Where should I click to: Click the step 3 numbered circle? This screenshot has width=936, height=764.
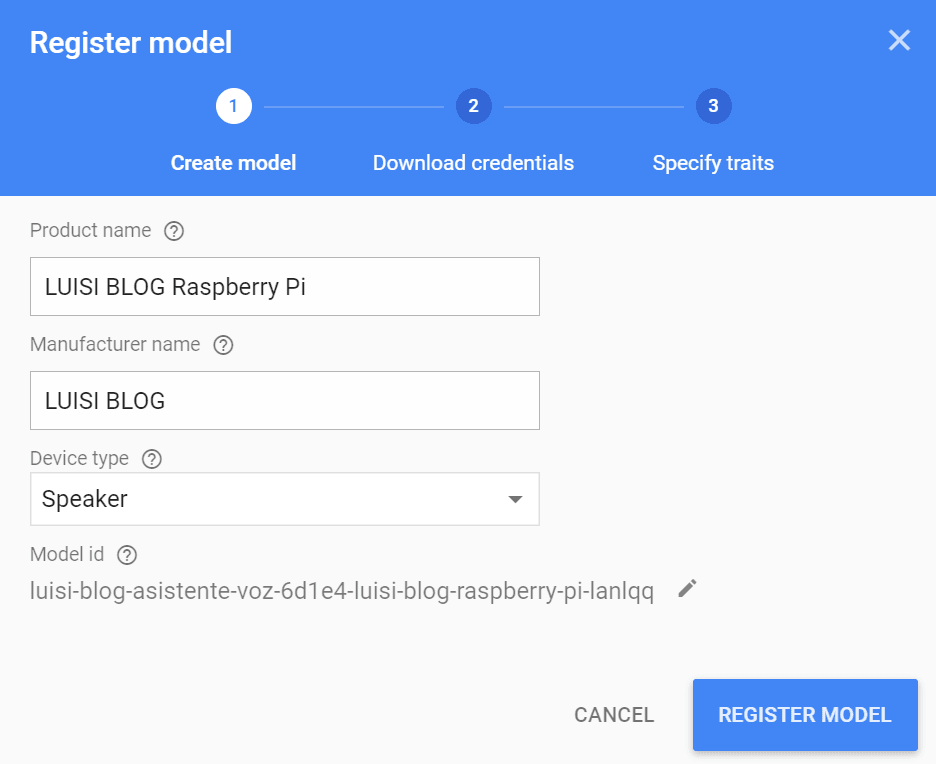tap(713, 106)
